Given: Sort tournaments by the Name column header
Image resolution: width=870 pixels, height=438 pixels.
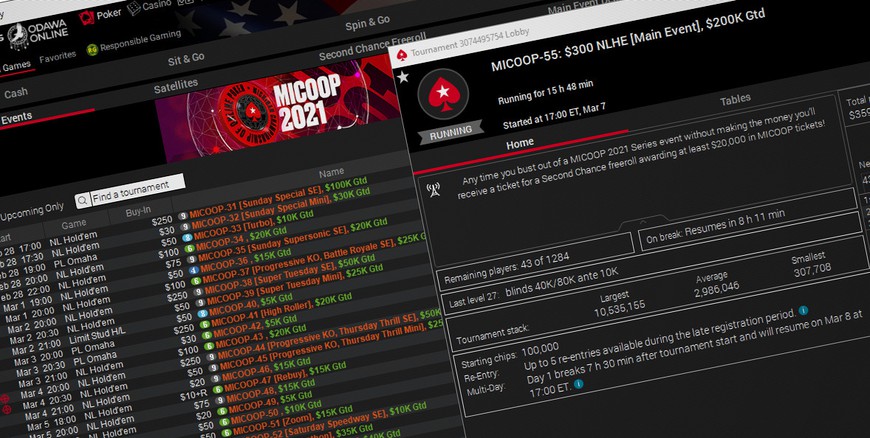Looking at the screenshot, I should (331, 172).
